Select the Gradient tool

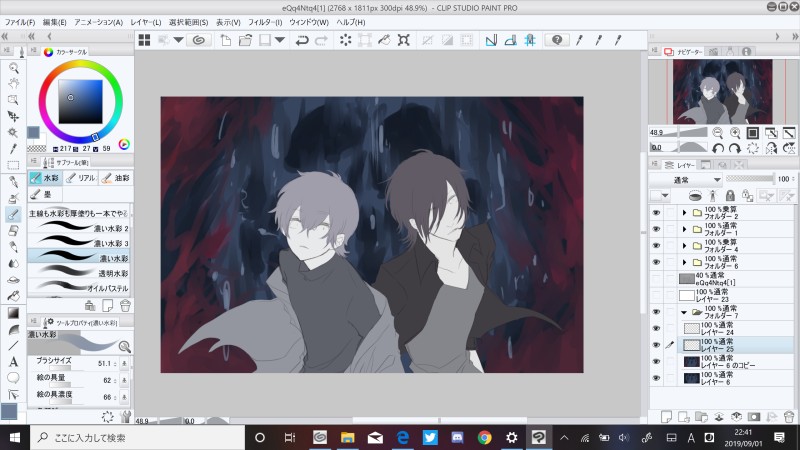[13, 313]
